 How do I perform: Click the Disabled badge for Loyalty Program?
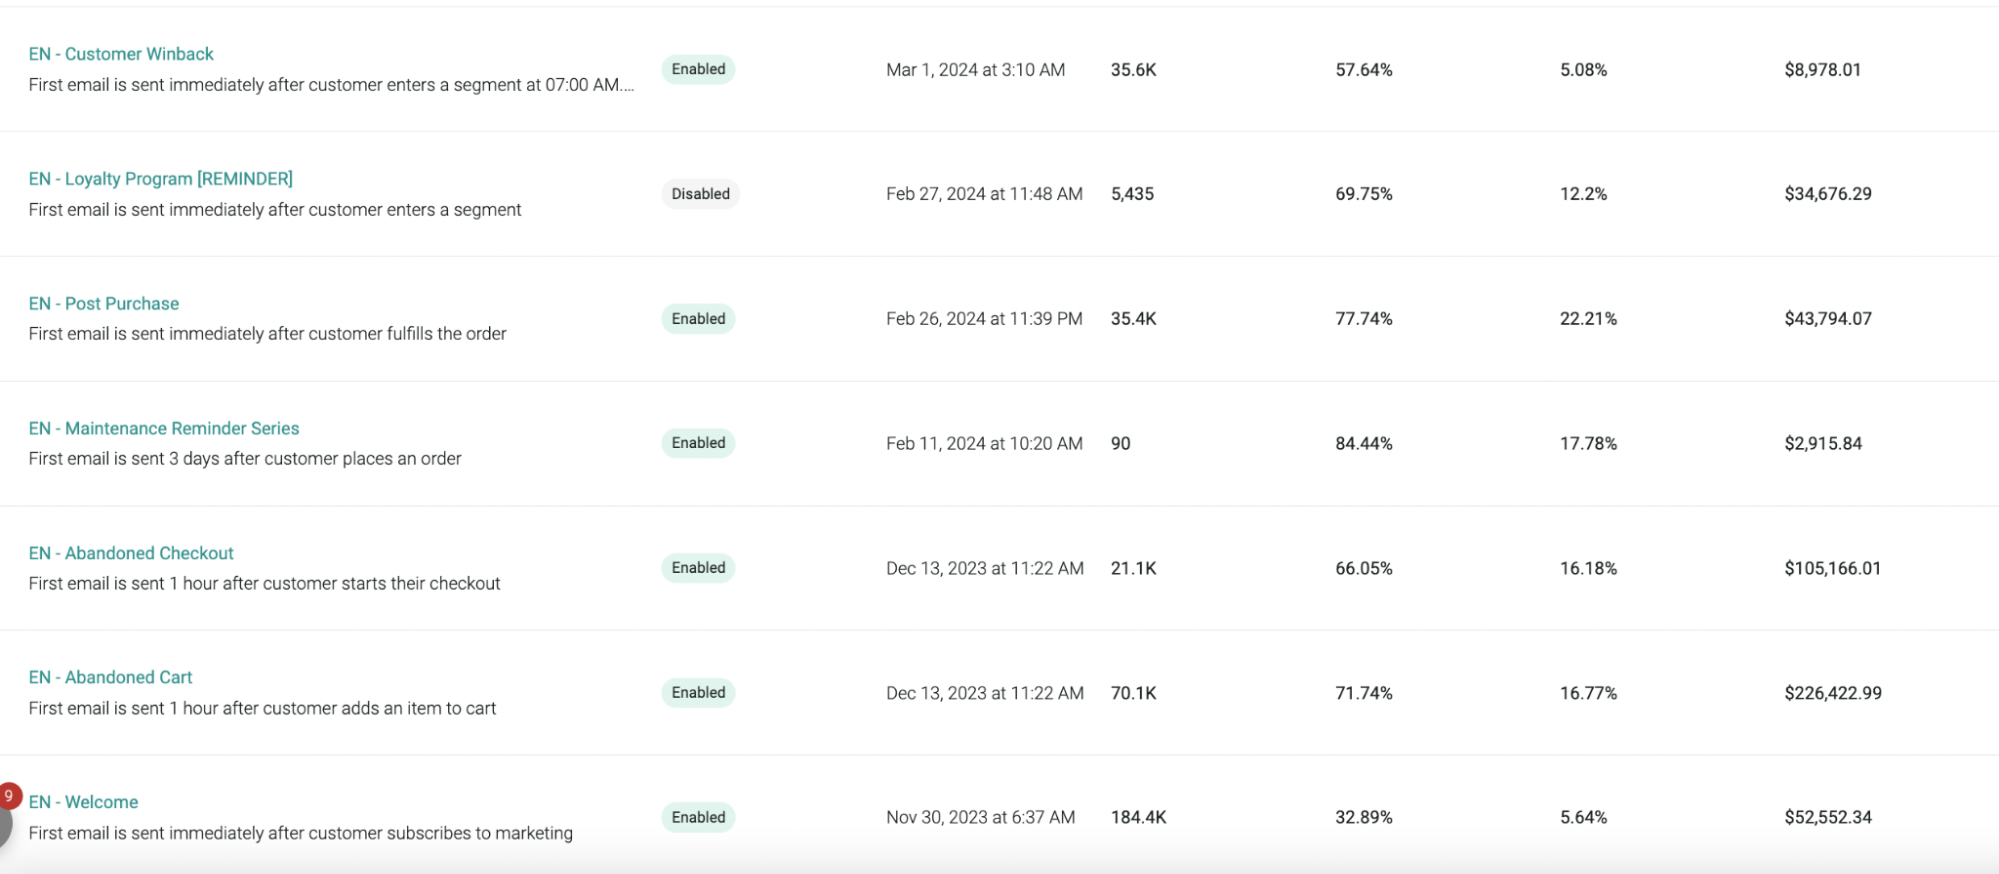pos(700,194)
